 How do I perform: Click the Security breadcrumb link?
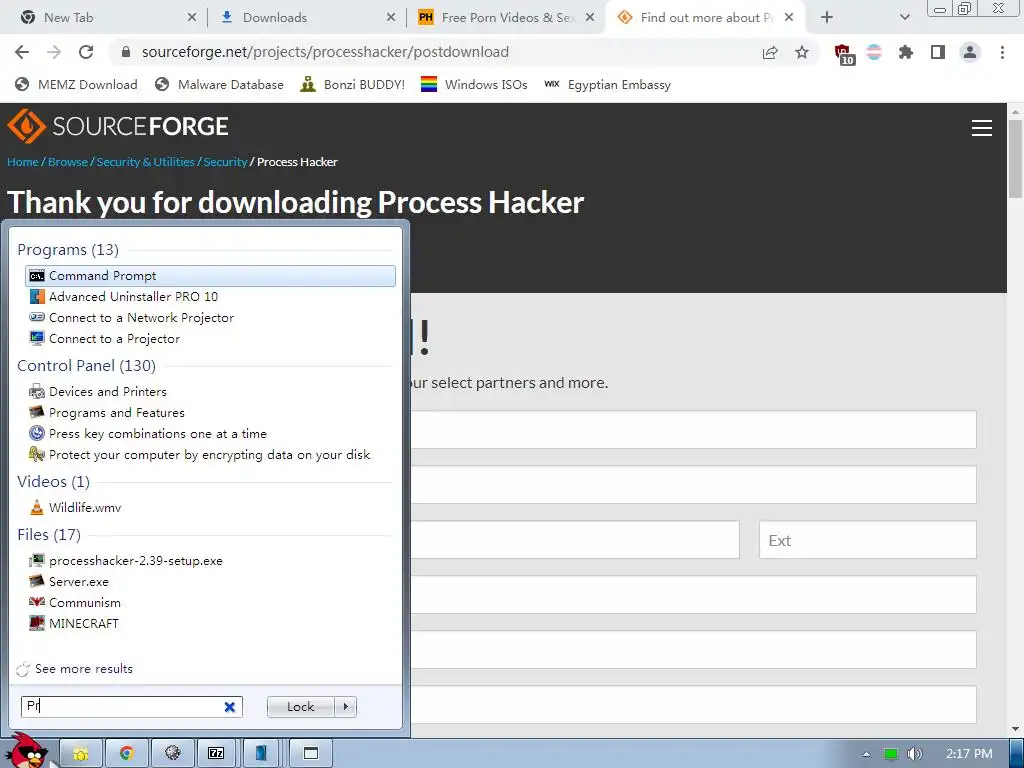point(225,162)
